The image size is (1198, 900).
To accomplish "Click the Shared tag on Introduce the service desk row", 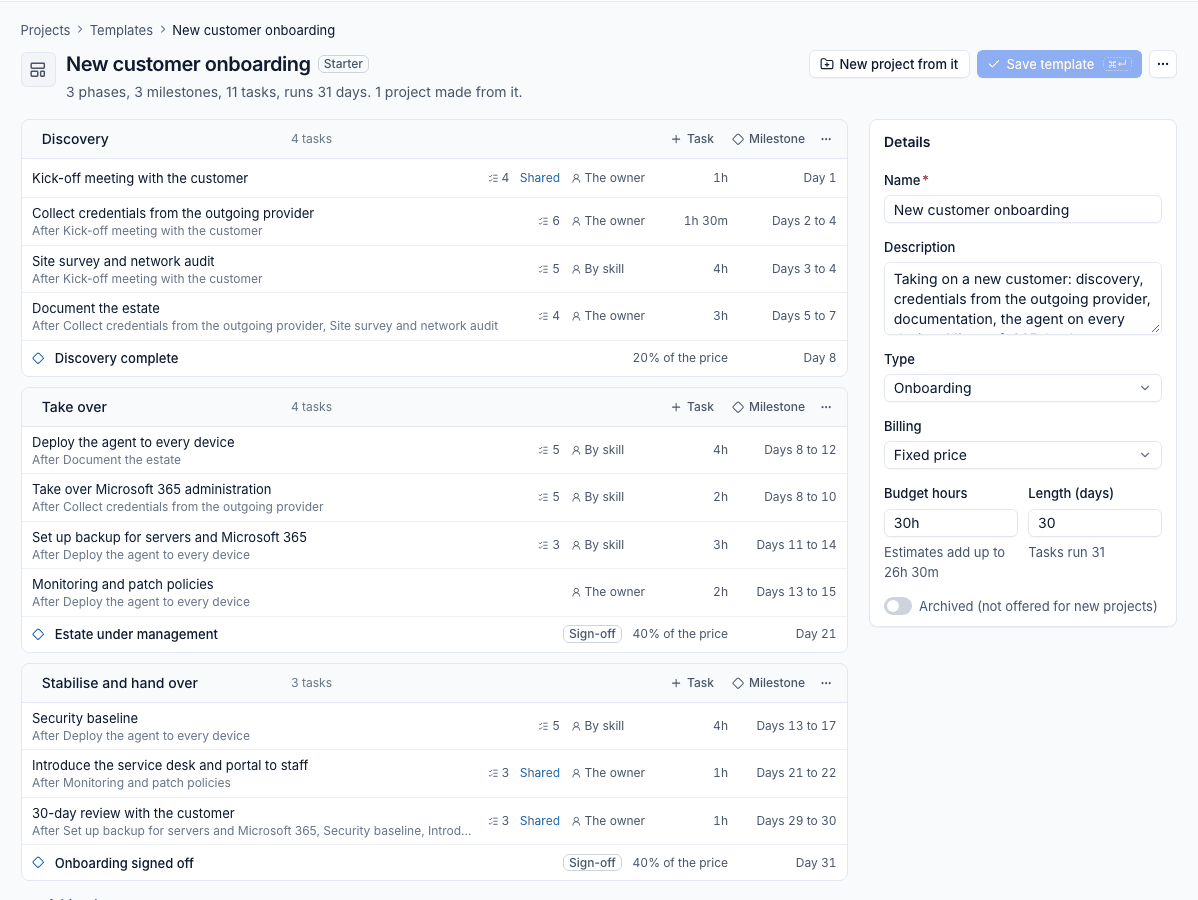I will coord(539,772).
